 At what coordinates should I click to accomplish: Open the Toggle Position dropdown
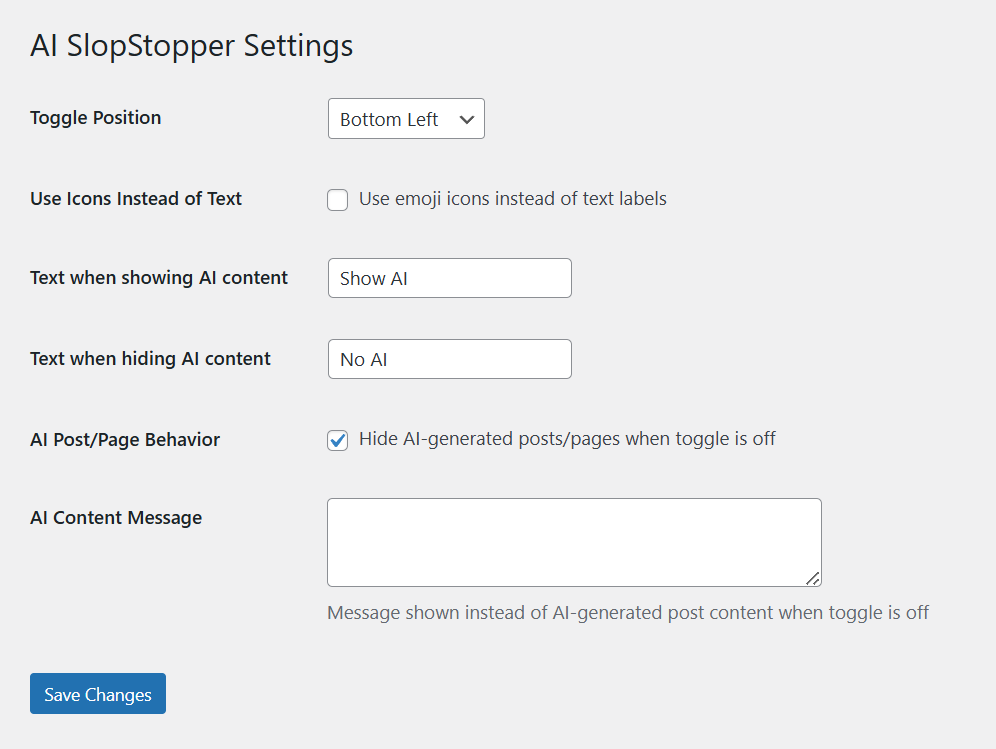tap(405, 119)
